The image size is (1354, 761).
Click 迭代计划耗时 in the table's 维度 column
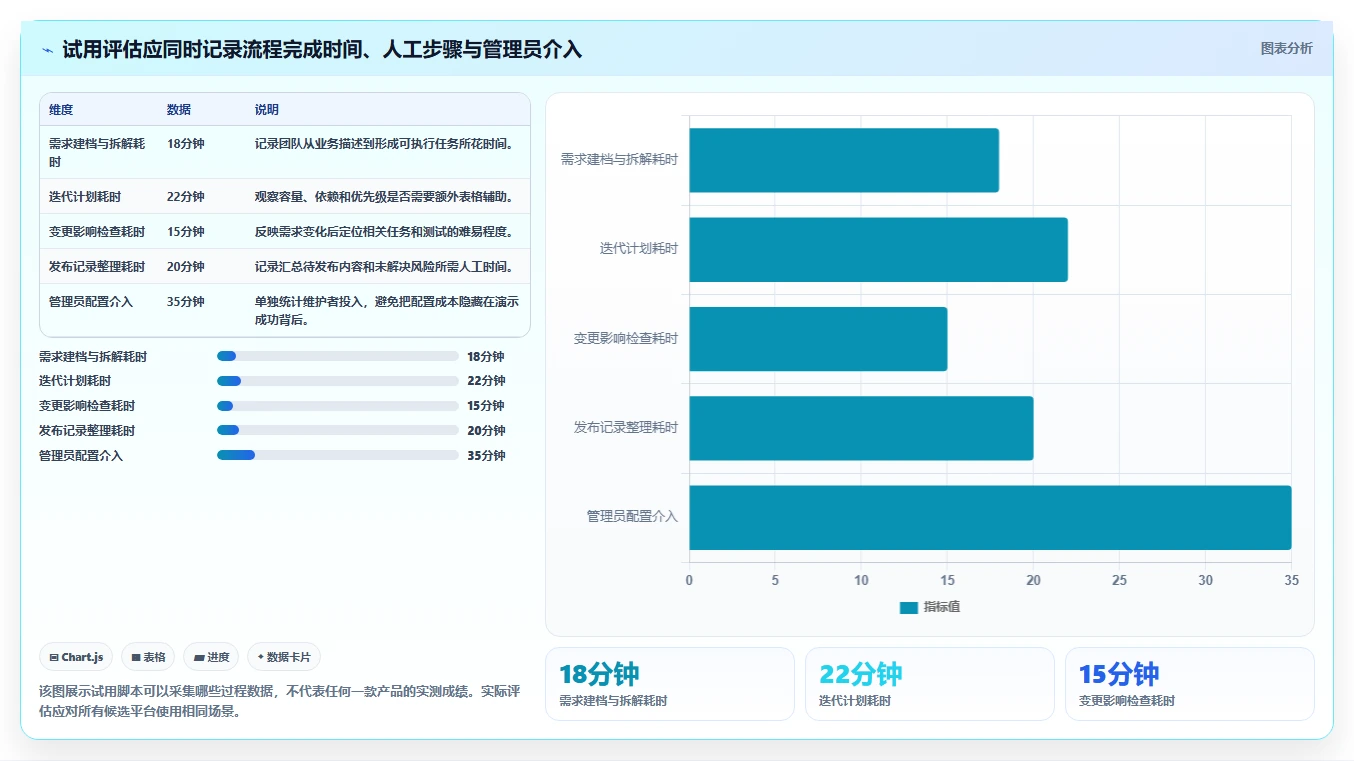pyautogui.click(x=85, y=197)
